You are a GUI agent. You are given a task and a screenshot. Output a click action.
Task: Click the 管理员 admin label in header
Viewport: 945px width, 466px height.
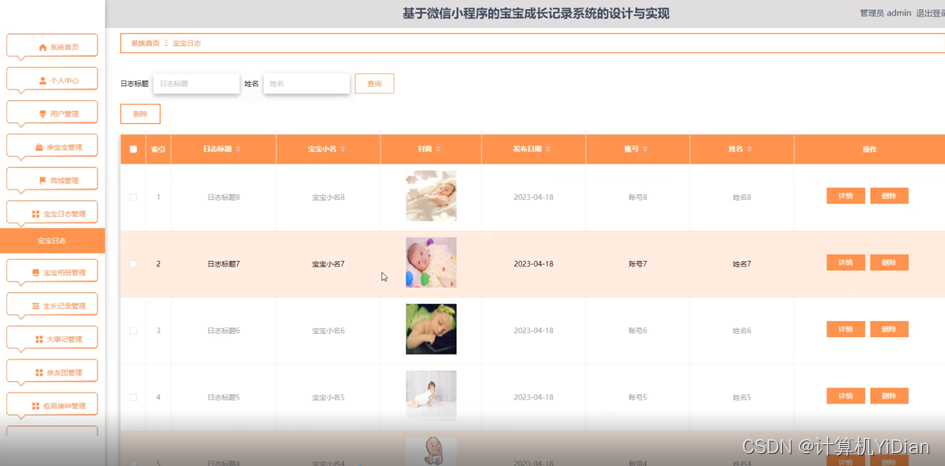pyautogui.click(x=885, y=13)
